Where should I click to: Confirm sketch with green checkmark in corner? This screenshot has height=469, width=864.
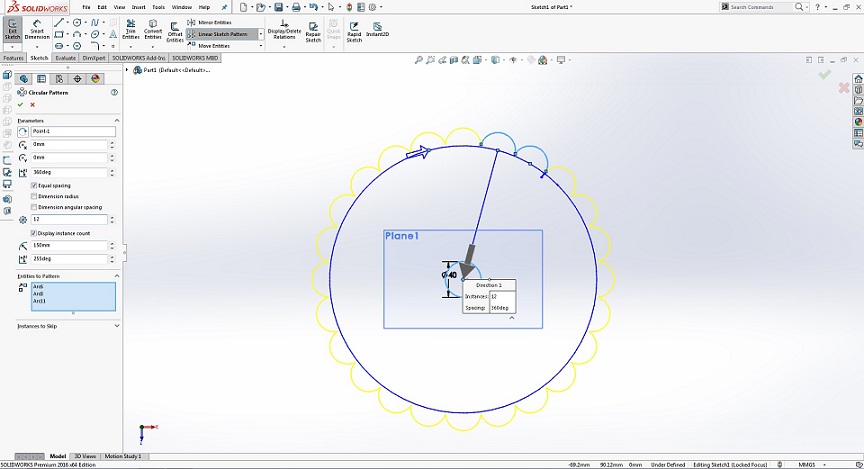[x=824, y=74]
